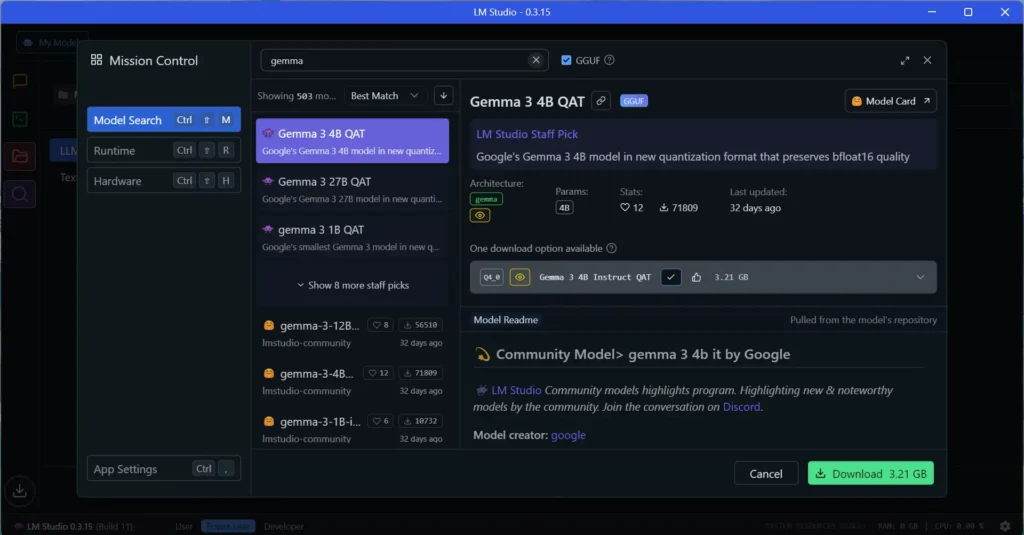Click the gemma architecture tag
This screenshot has width=1024, height=535.
coord(486,199)
